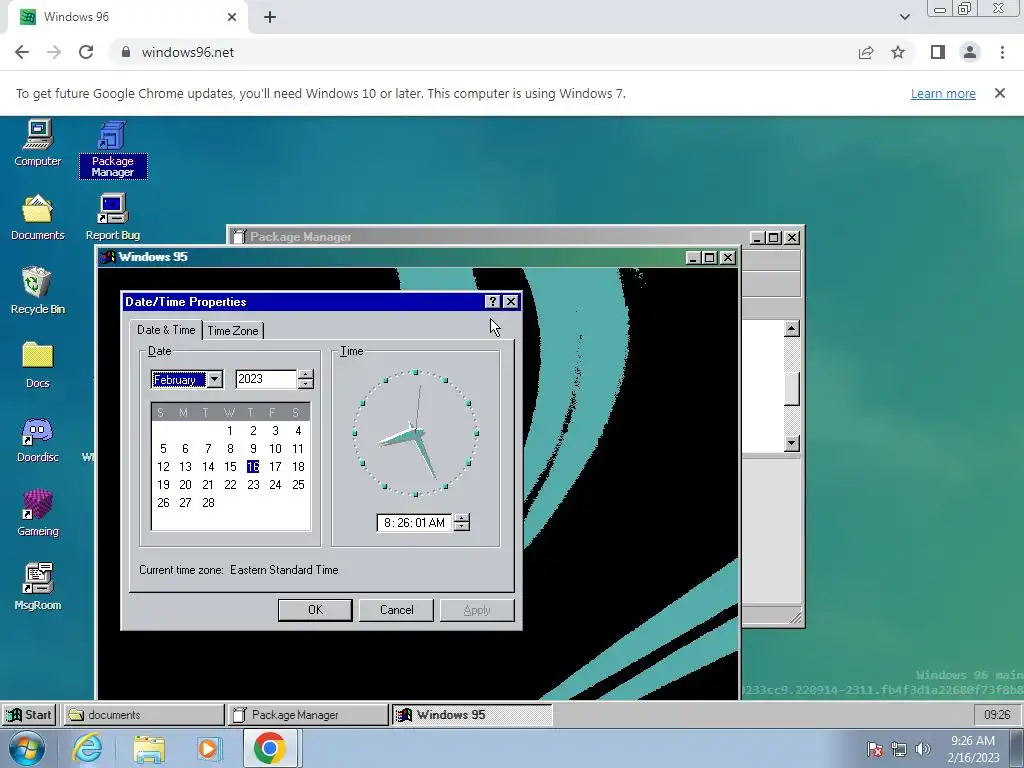
Task: Launch Internet Explorer from the taskbar
Action: click(87, 748)
